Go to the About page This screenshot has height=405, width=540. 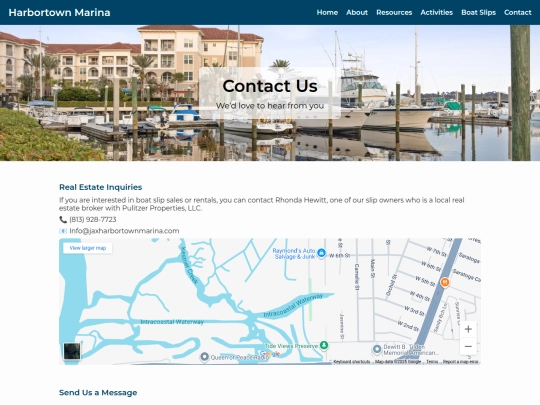(x=357, y=12)
